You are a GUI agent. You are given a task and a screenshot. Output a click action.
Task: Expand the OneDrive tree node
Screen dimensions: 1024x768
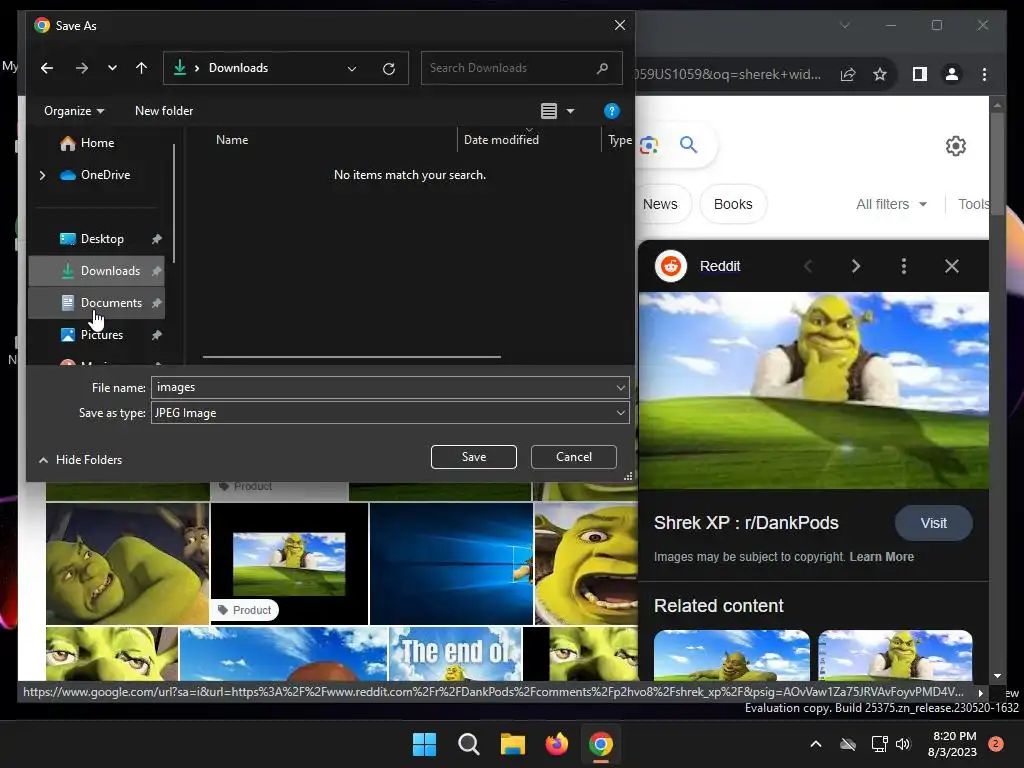point(42,175)
